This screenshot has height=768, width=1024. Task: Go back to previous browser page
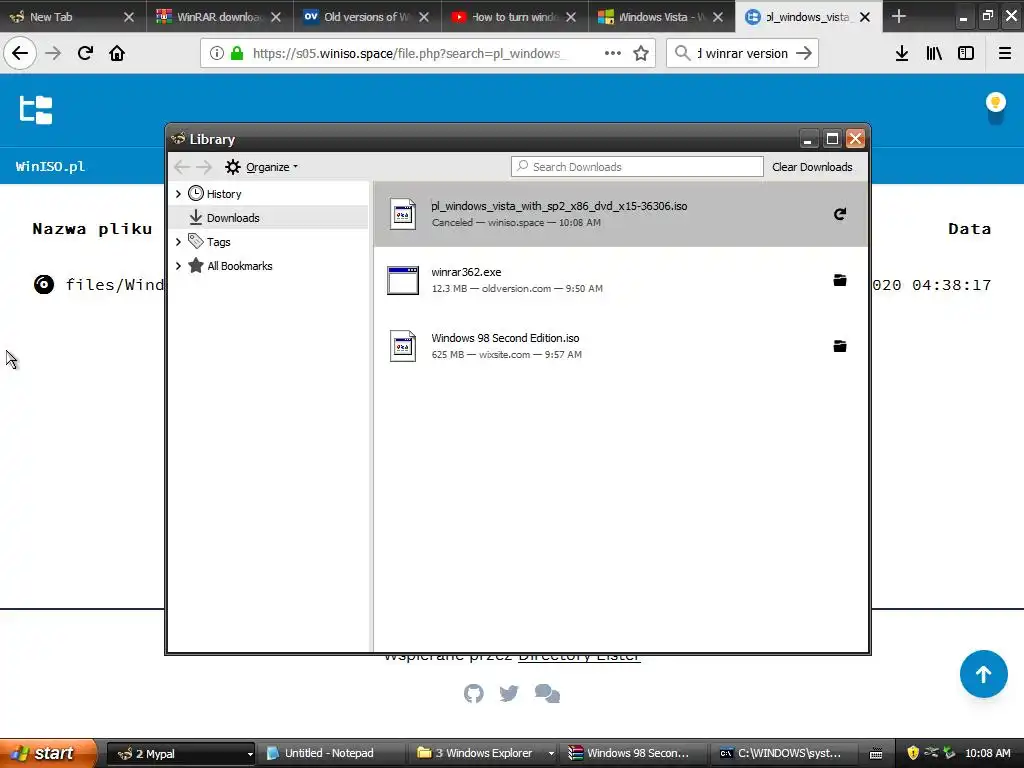pos(20,53)
